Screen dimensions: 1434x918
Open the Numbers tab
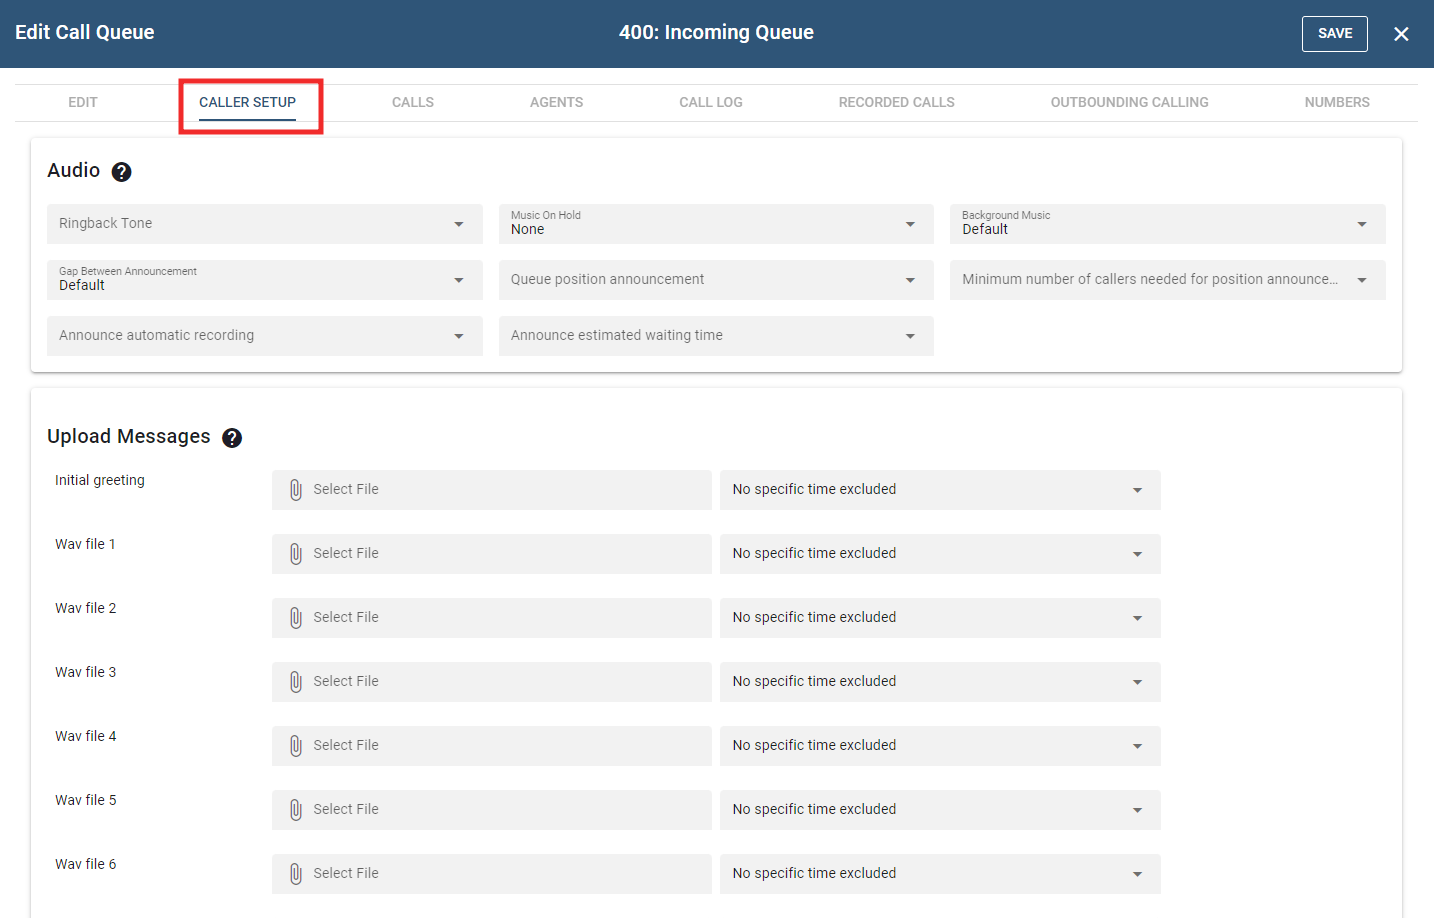click(1336, 102)
